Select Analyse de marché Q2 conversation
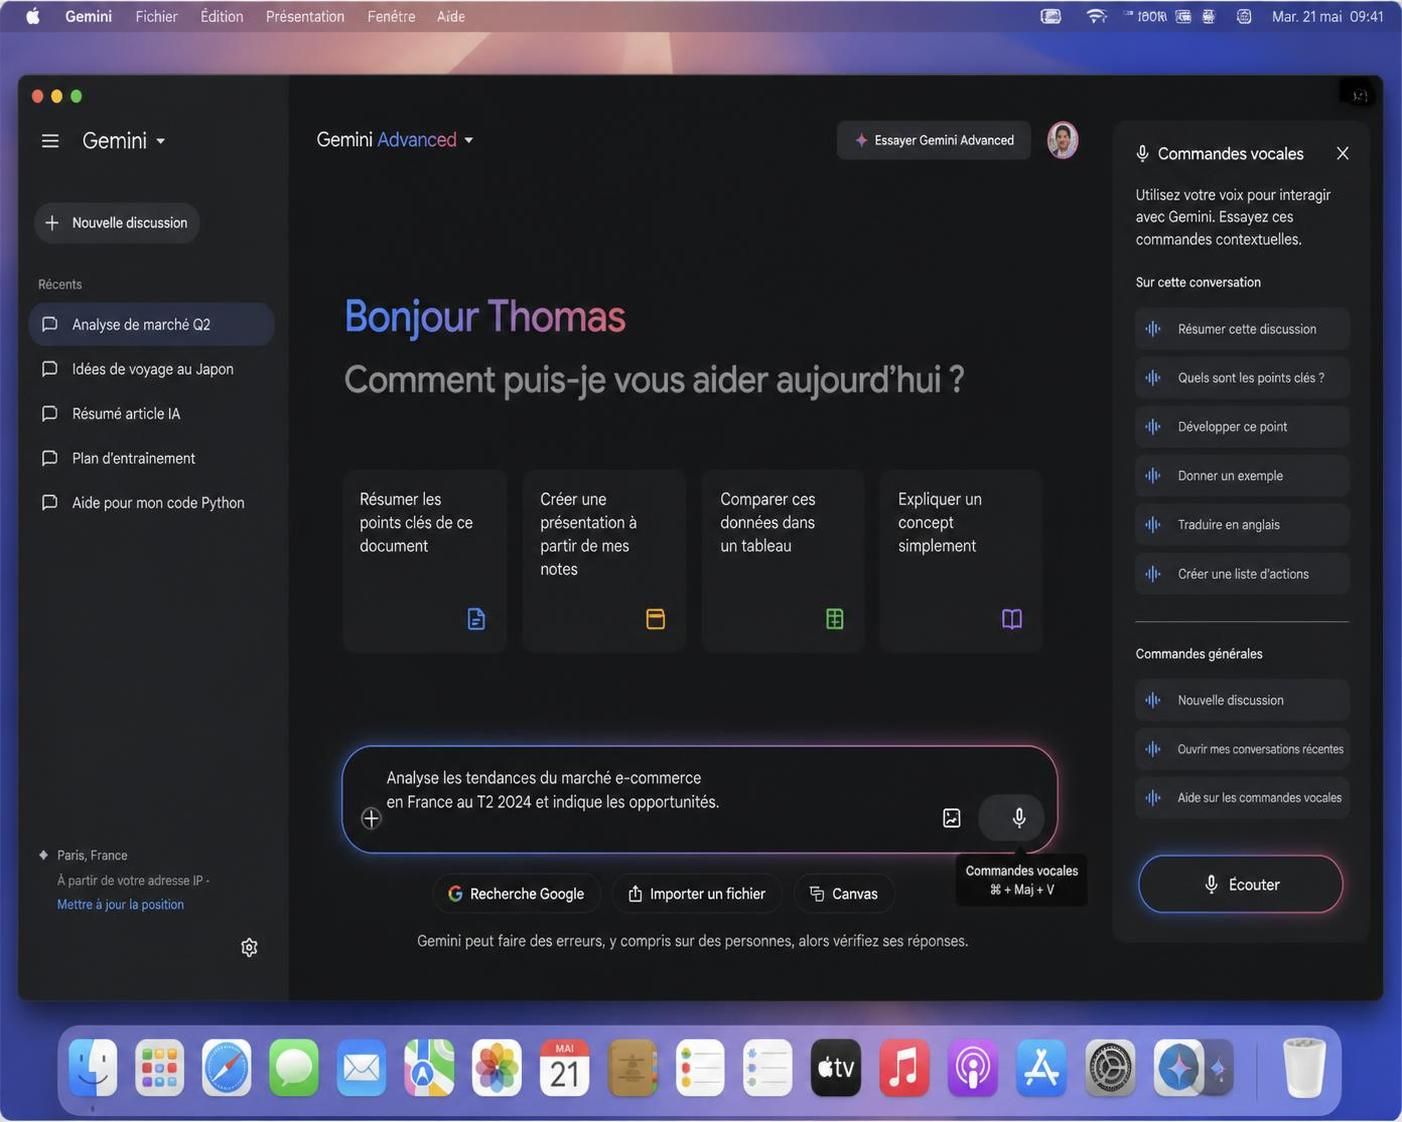The height and width of the screenshot is (1122, 1402). [152, 325]
